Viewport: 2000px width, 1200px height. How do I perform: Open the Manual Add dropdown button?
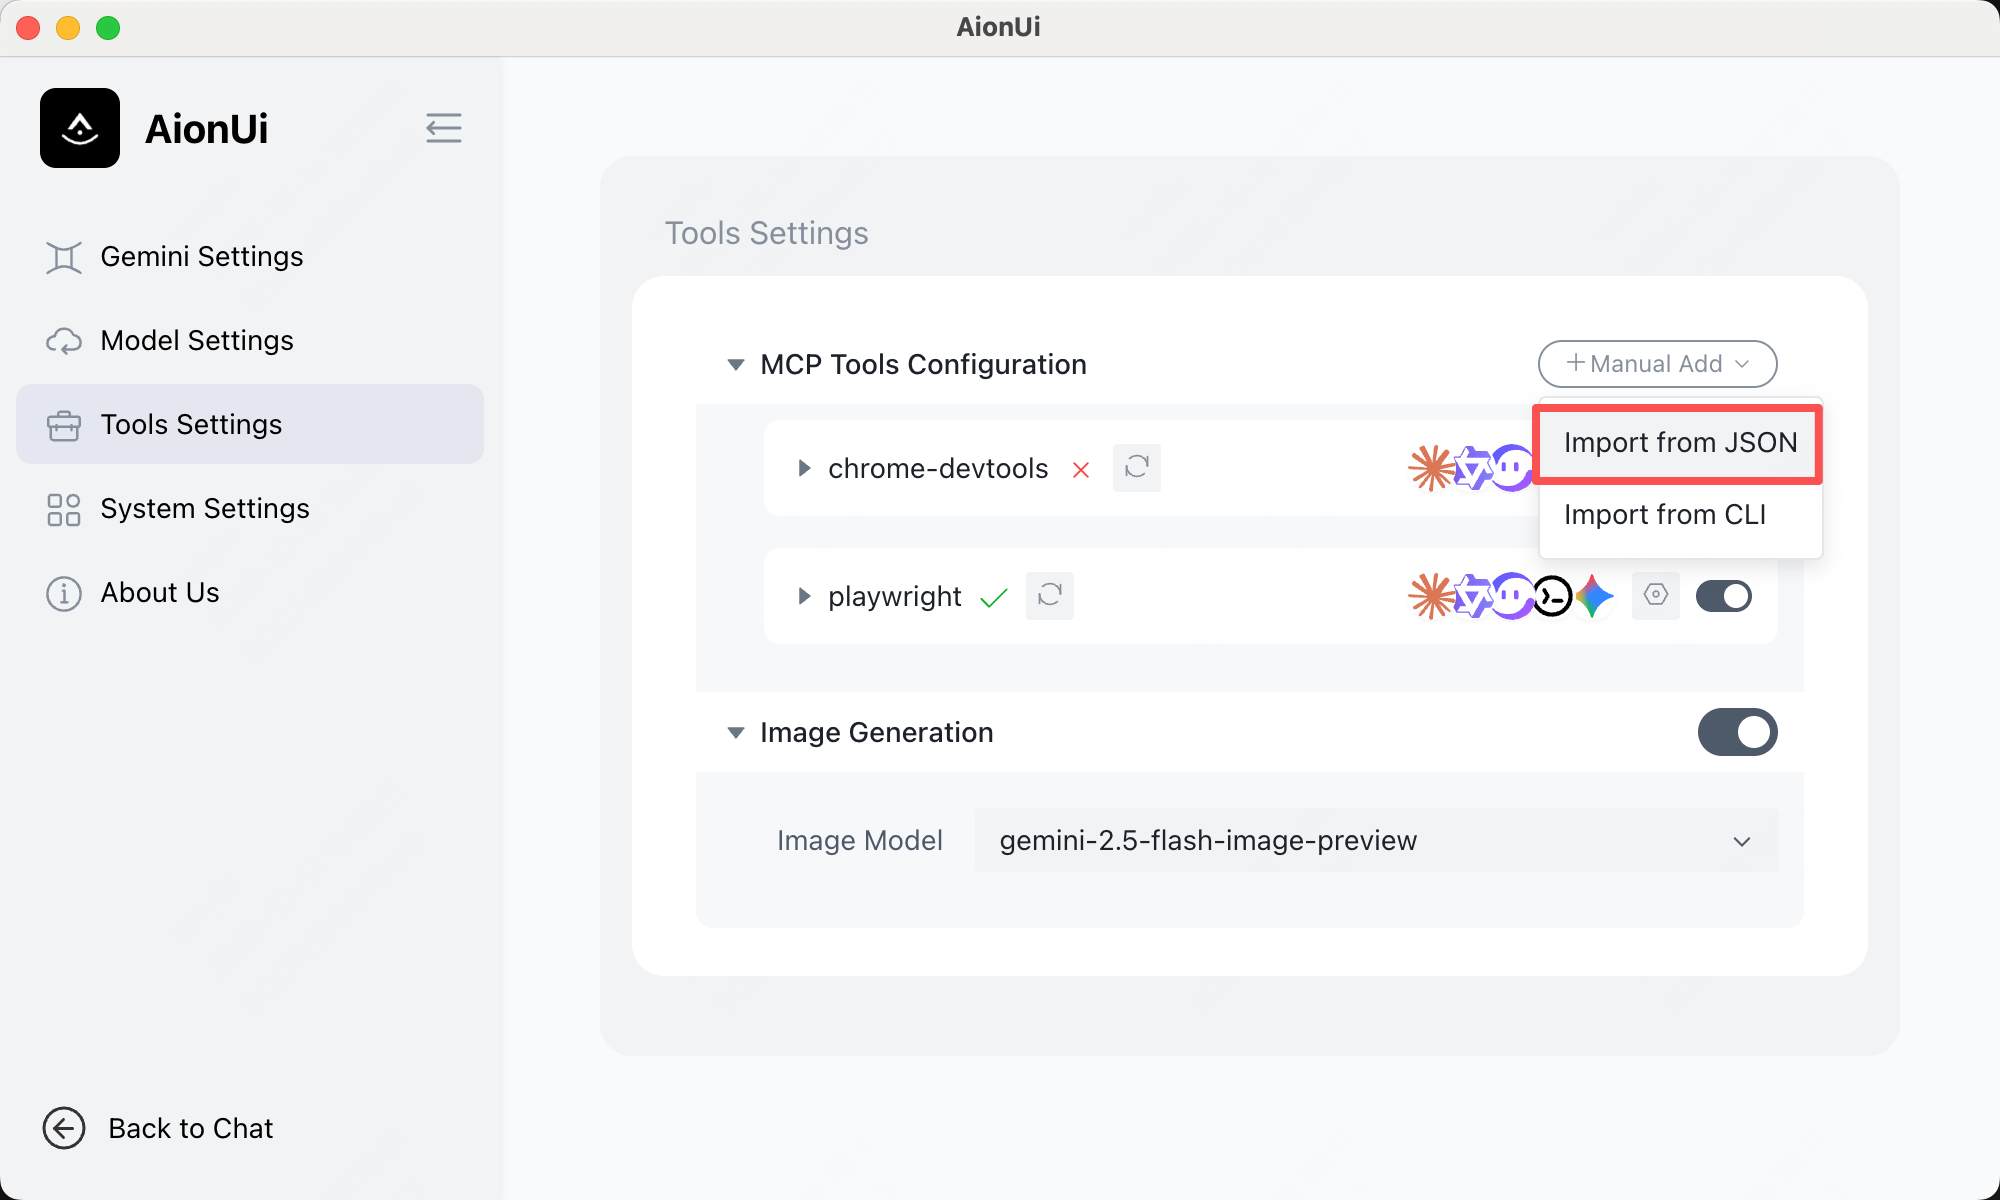point(1658,364)
